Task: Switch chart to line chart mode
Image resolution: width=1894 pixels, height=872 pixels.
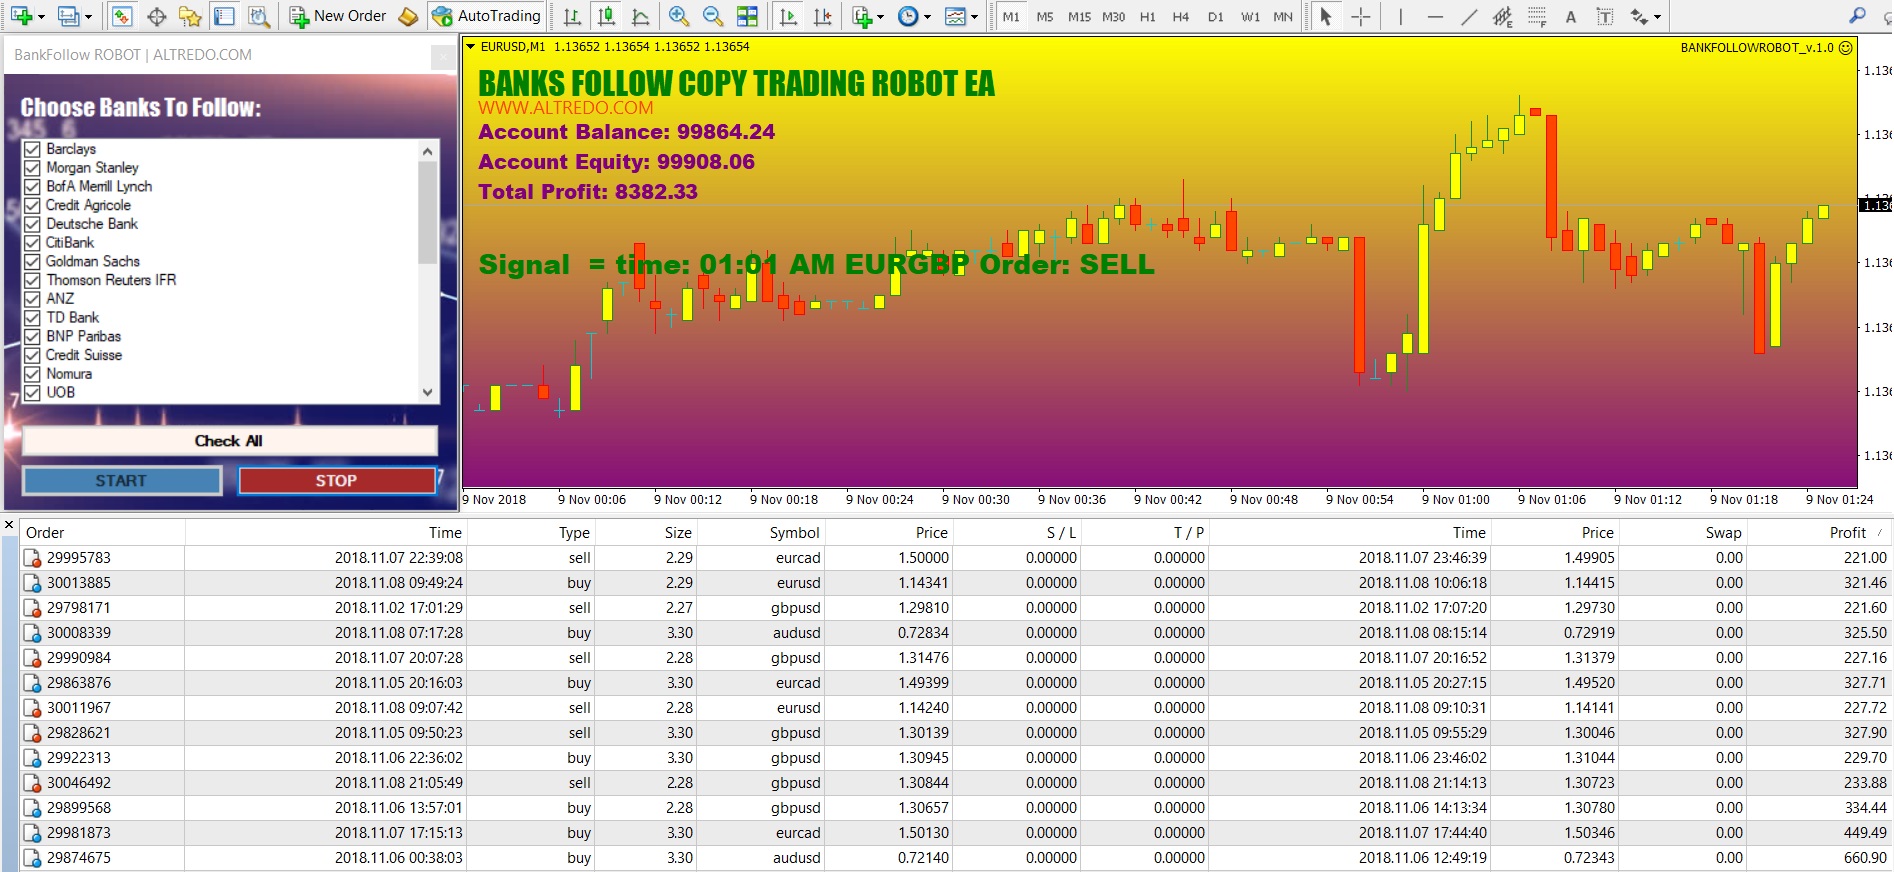Action: pyautogui.click(x=641, y=16)
